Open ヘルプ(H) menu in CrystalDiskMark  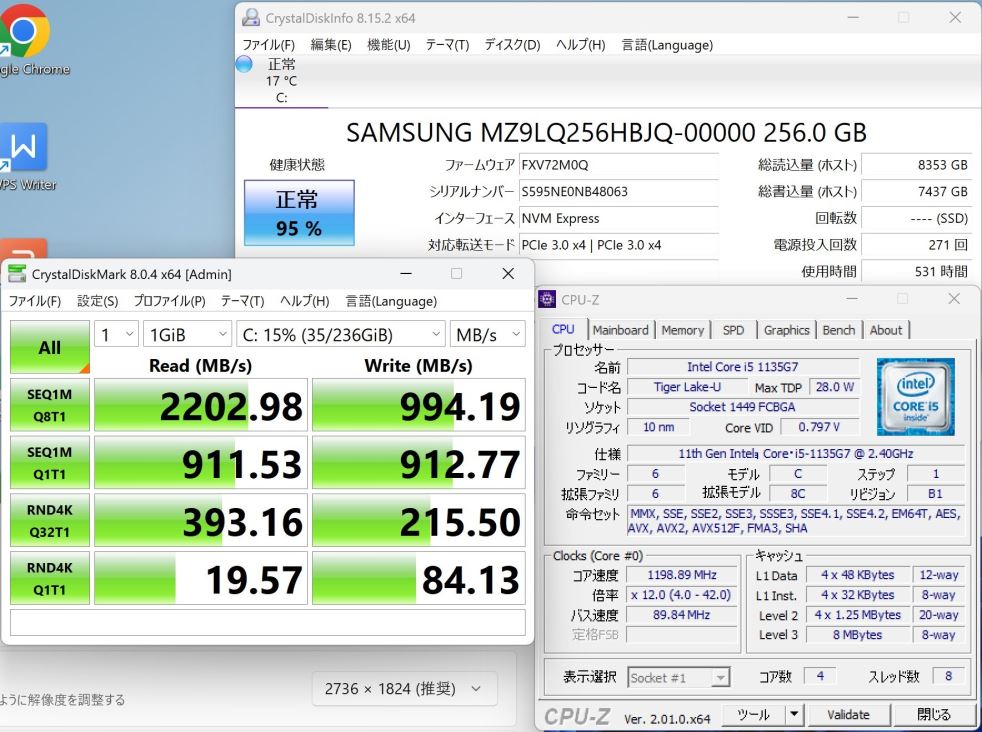tap(304, 301)
